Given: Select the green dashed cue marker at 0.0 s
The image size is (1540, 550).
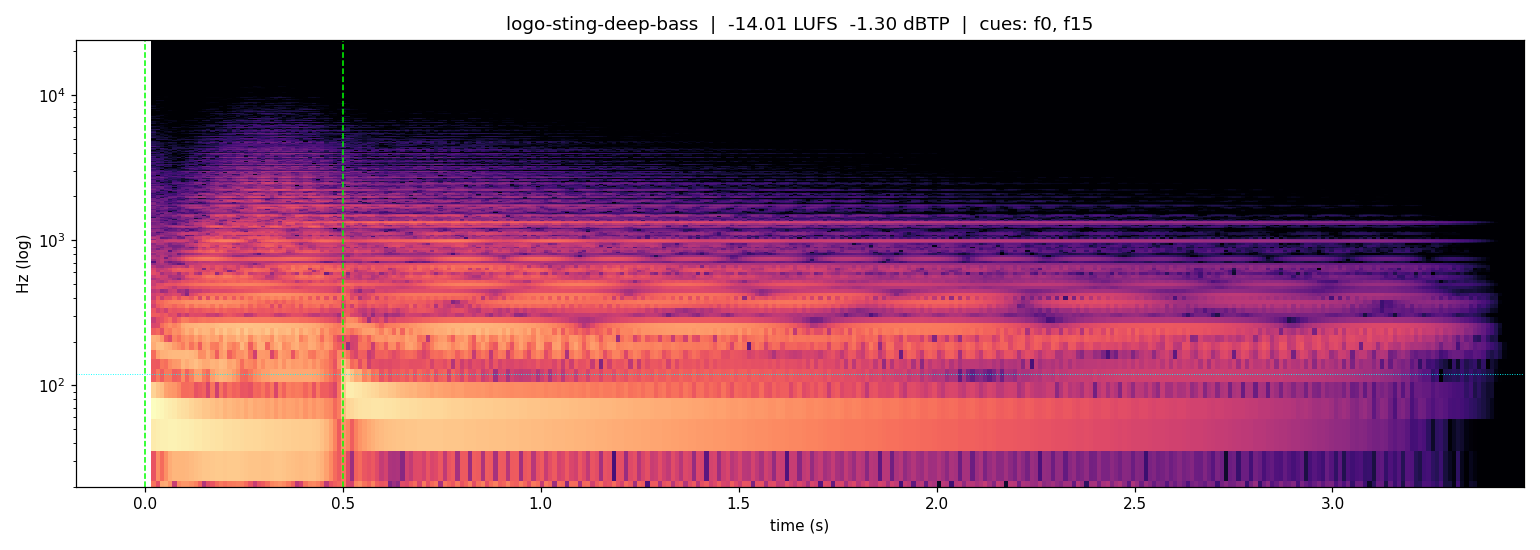Looking at the screenshot, I should pos(145,264).
